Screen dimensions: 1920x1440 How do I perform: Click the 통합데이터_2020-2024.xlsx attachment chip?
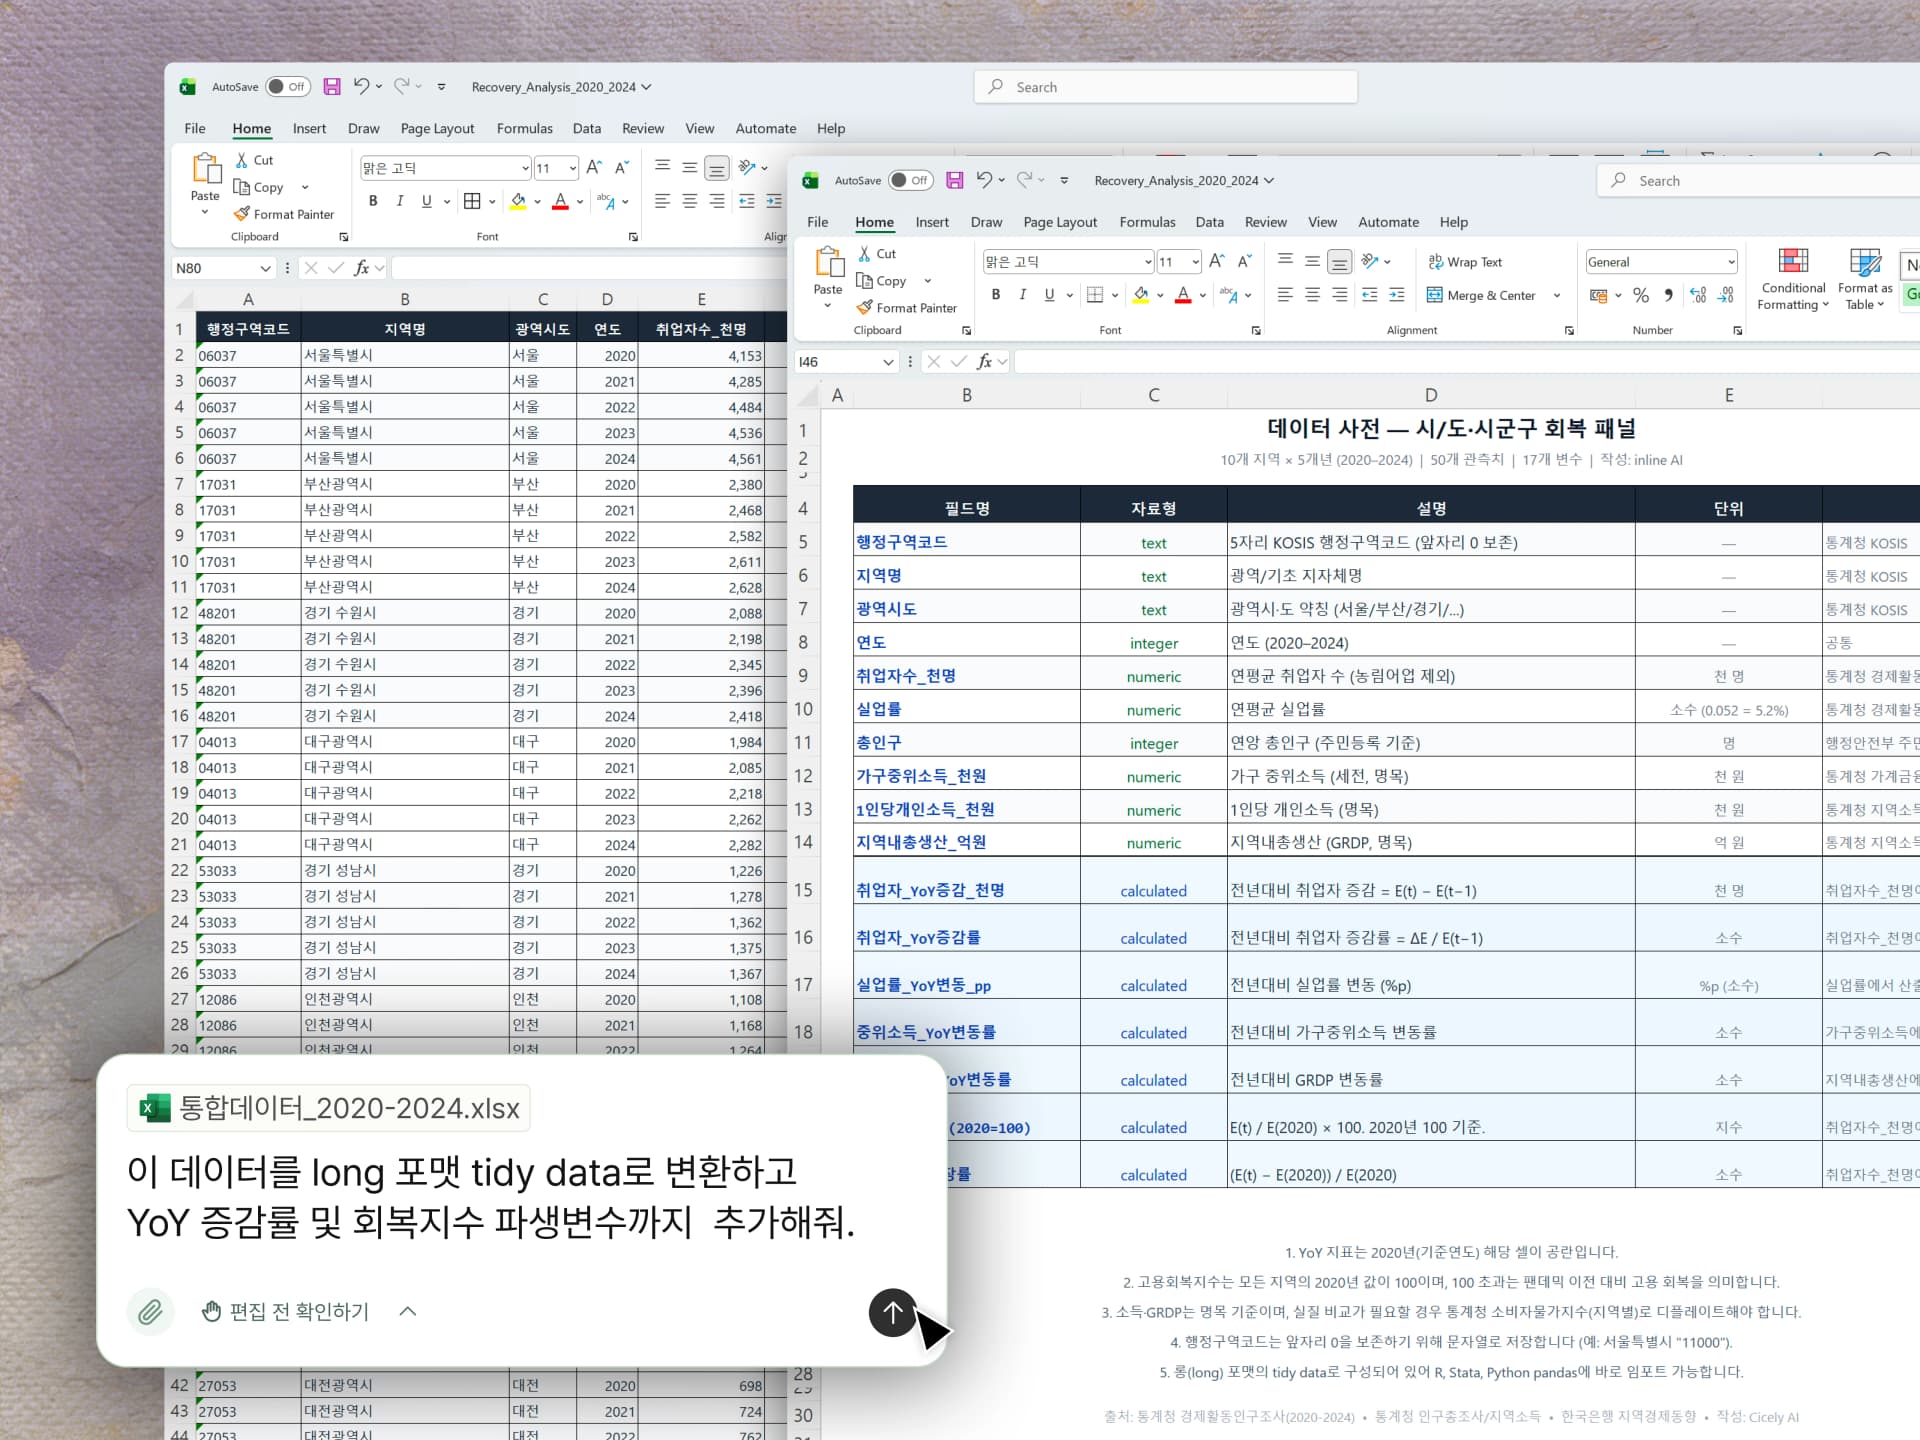tap(329, 1108)
